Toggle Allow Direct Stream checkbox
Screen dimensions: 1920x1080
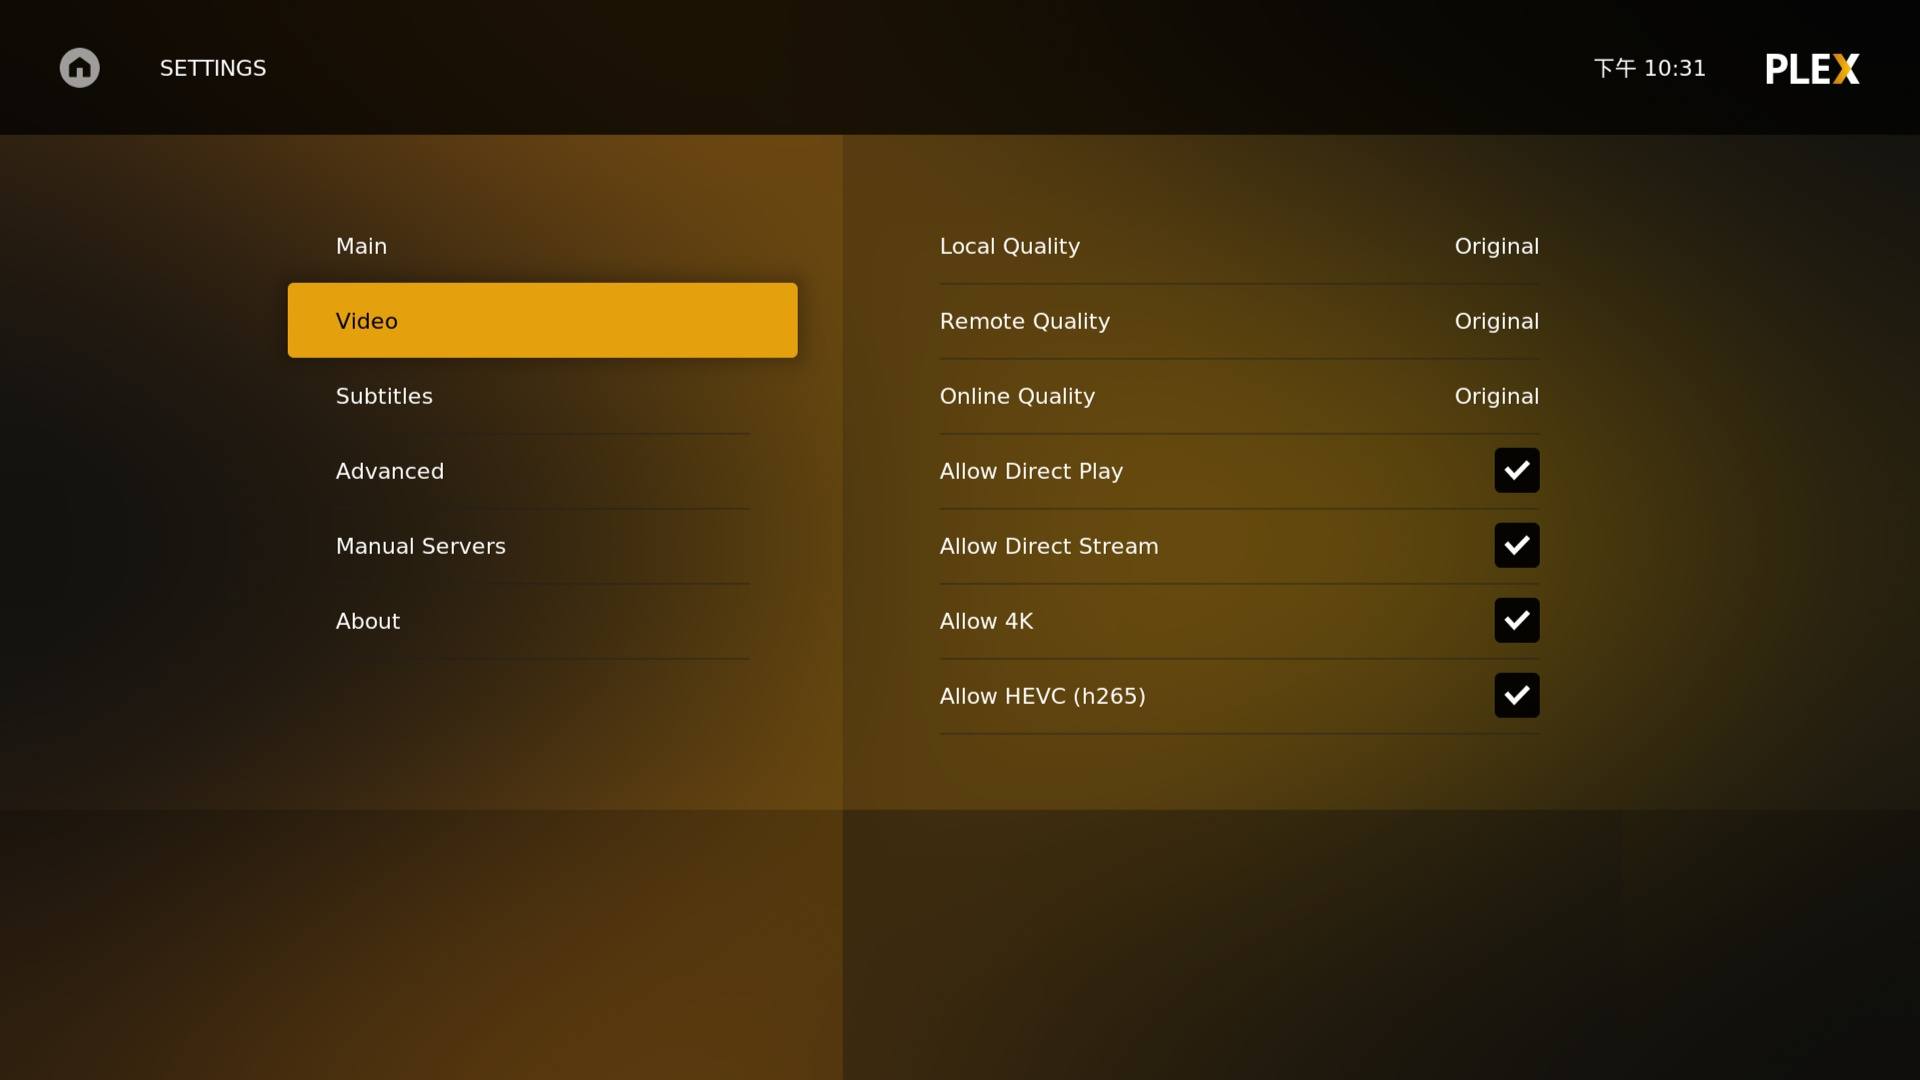(x=1515, y=545)
